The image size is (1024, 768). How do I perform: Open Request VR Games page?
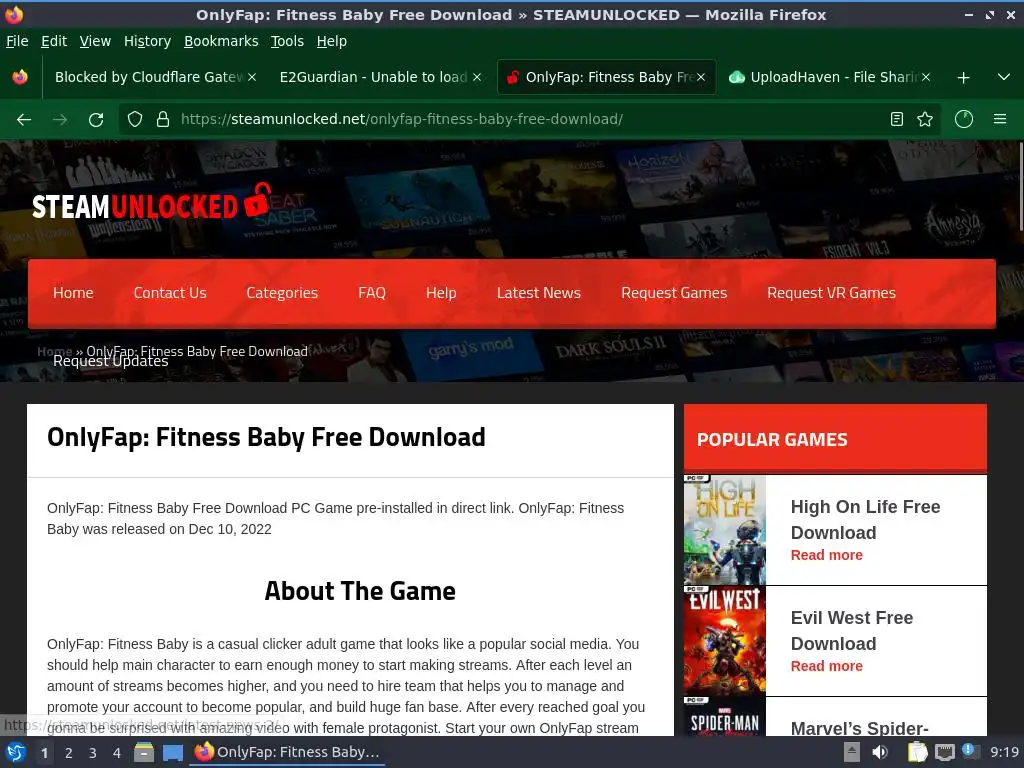831,293
